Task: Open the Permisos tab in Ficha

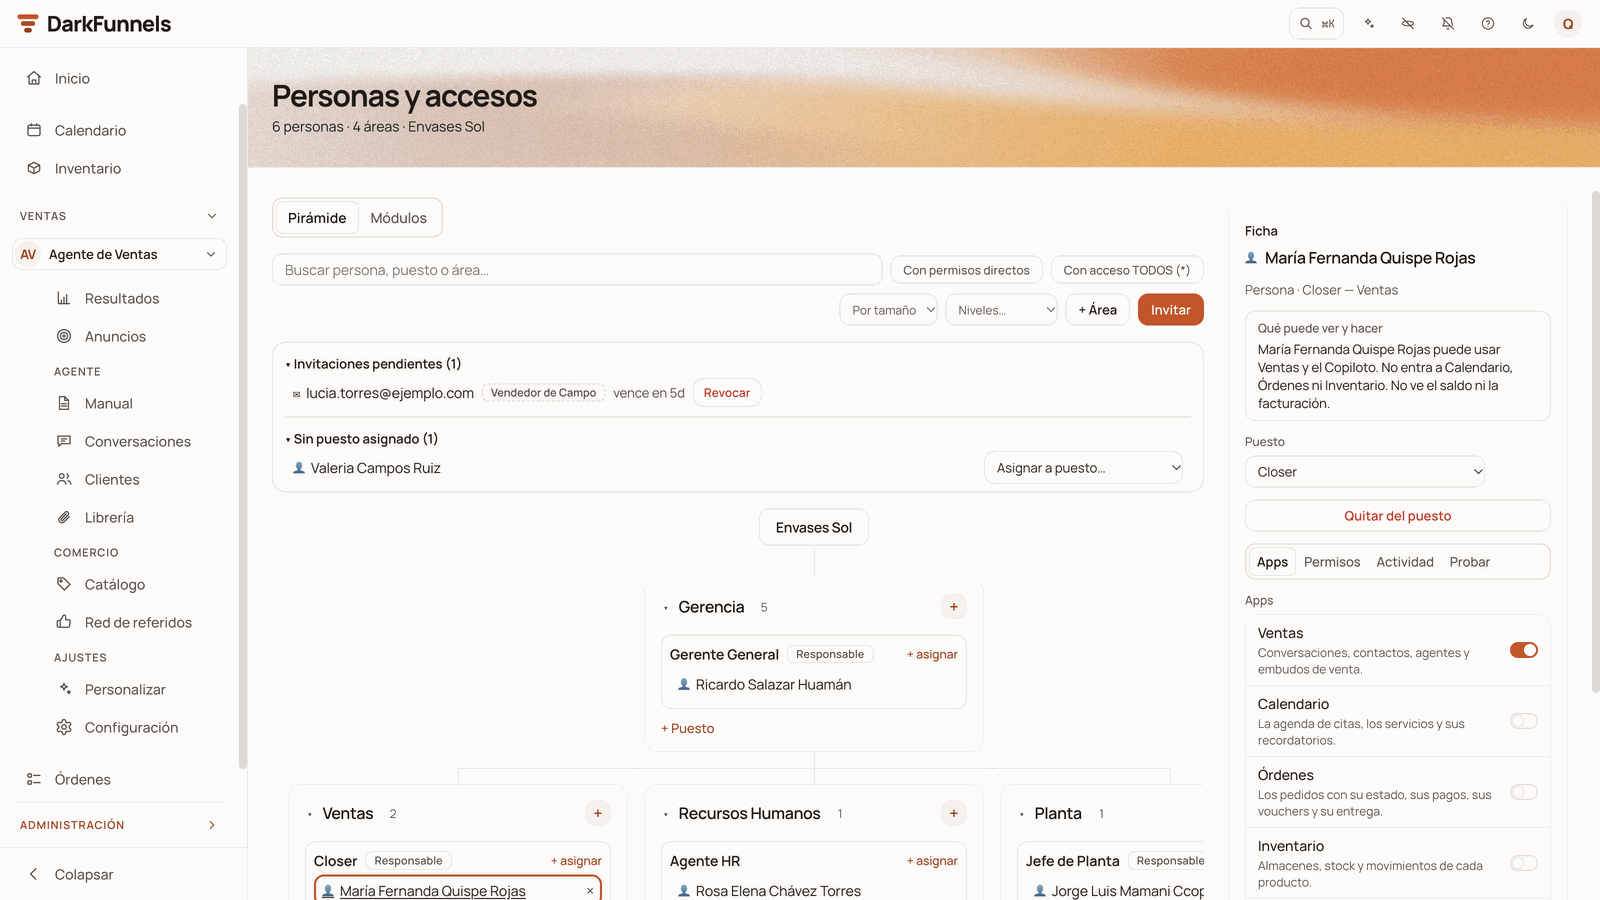Action: tap(1332, 562)
